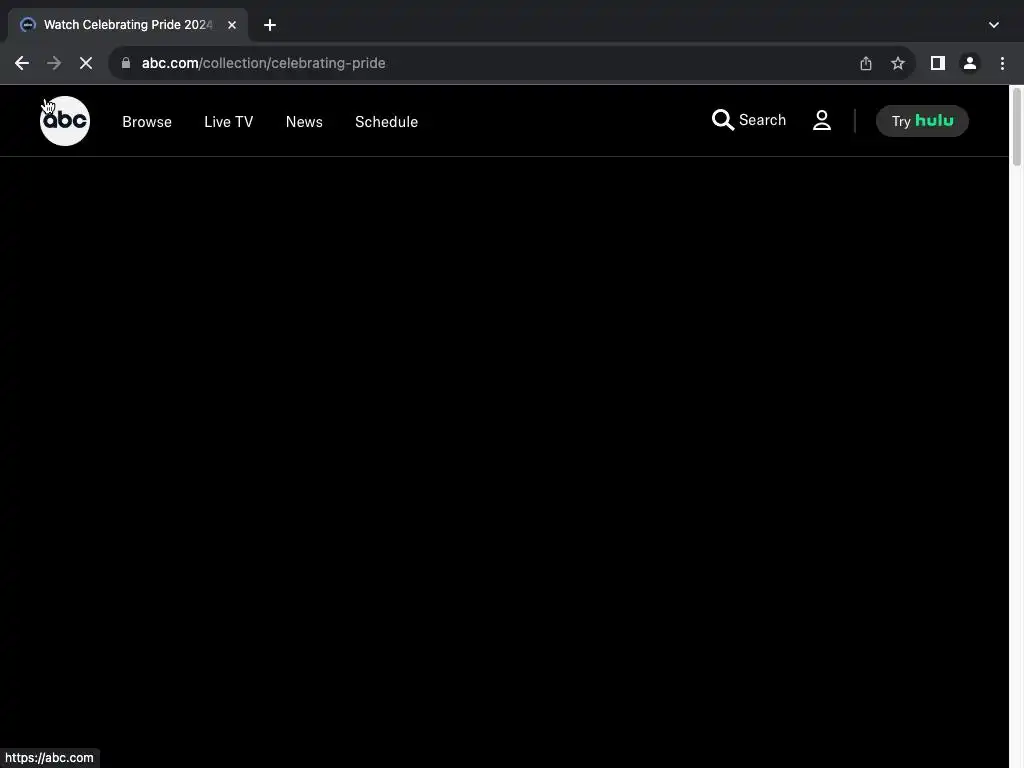Go back with the browser back arrow

[22, 63]
